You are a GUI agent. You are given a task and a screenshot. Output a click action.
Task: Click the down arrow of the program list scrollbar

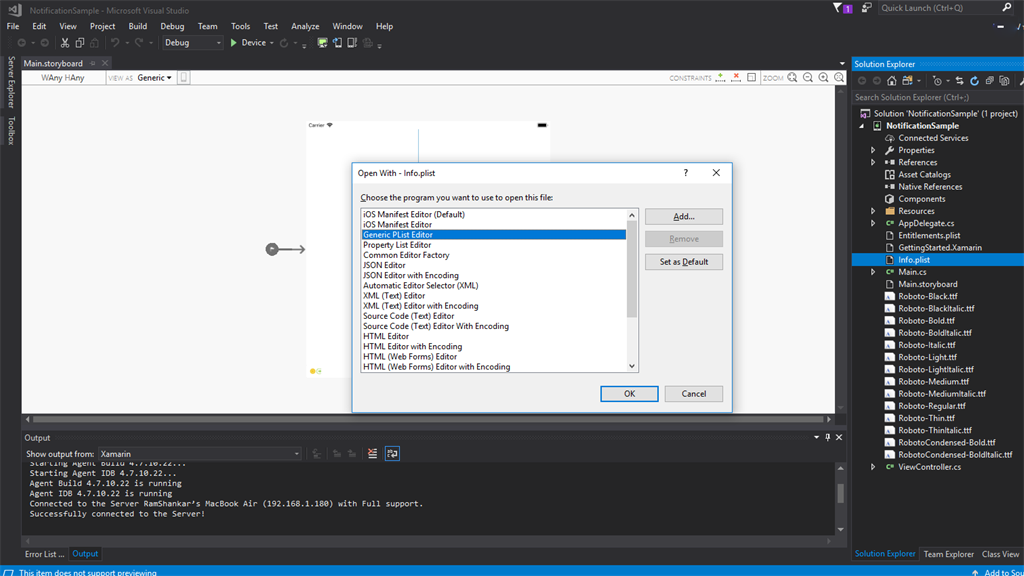pos(632,366)
